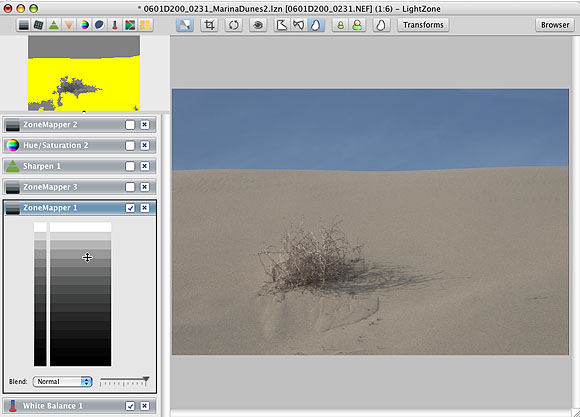Click the wide zone gradient in ZoneMapper 1
Viewport: 580px width, 417px height.
[x=81, y=295]
